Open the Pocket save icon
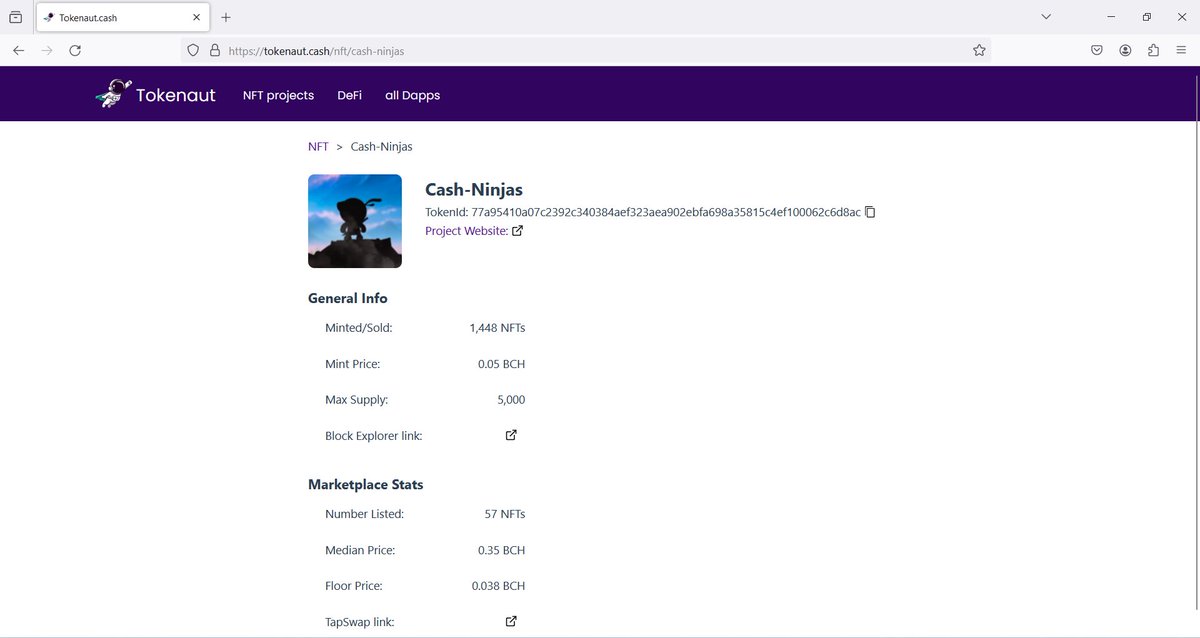1200x638 pixels. [1097, 50]
